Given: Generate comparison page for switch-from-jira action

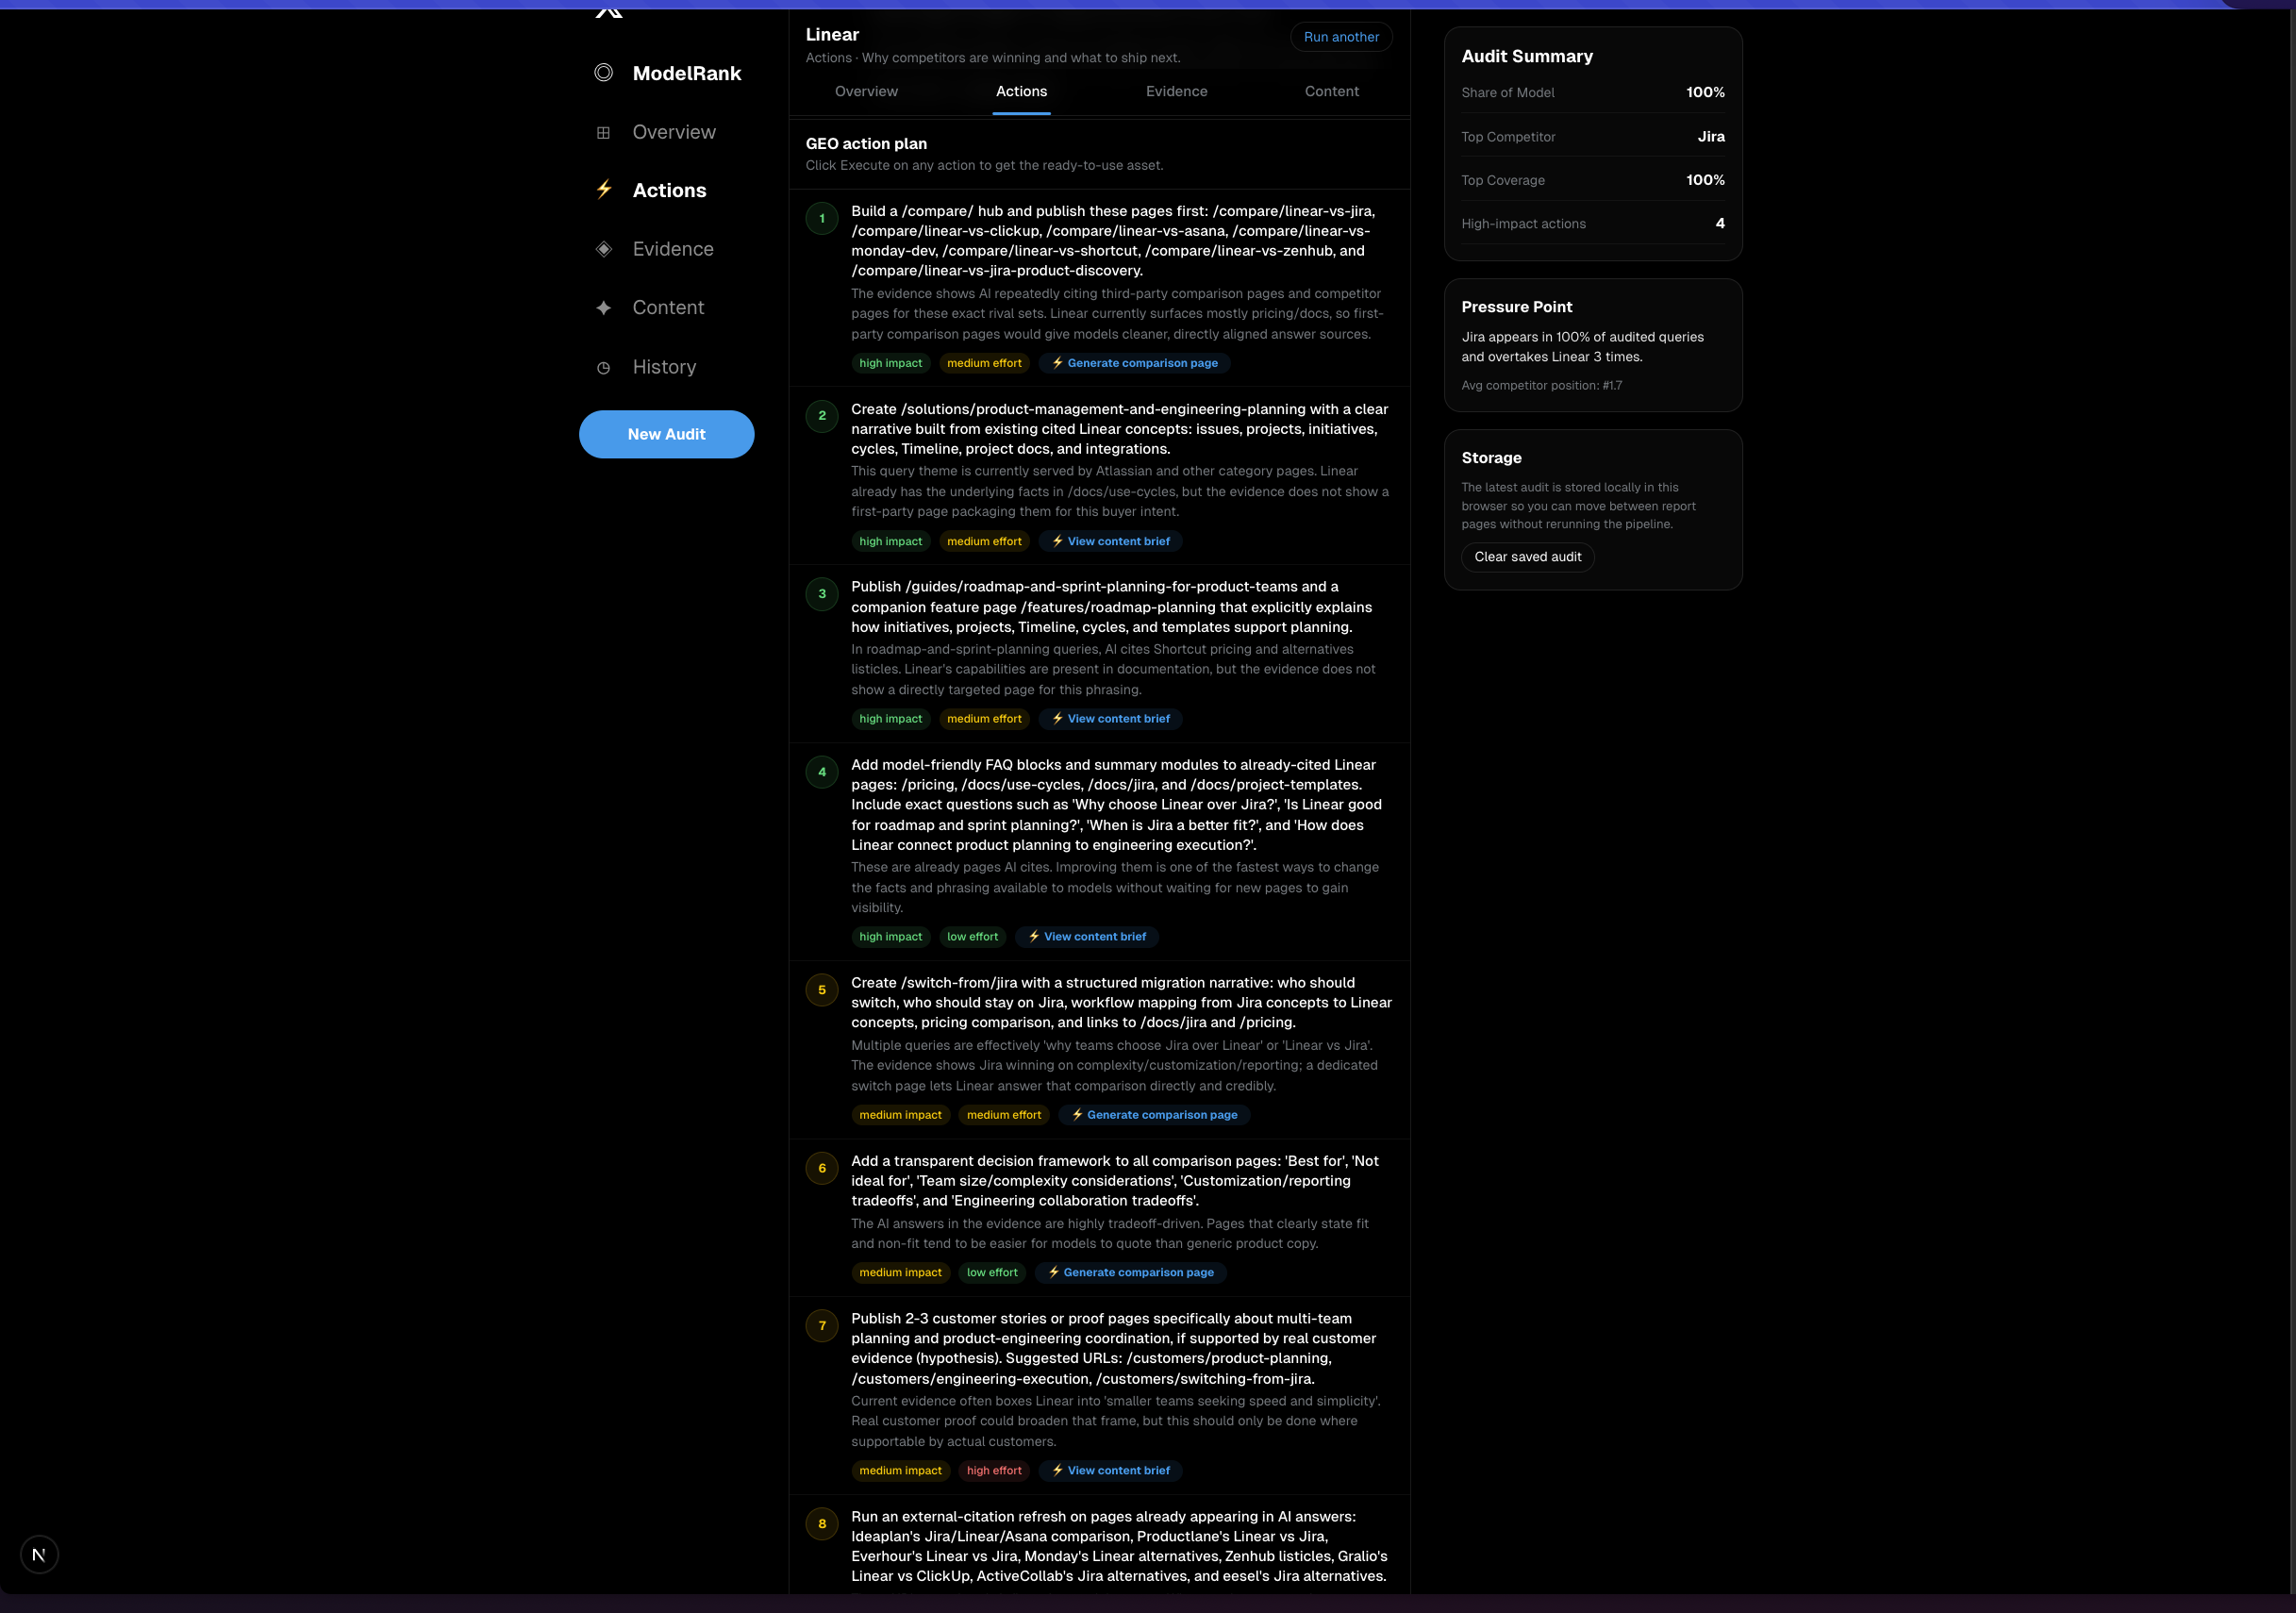Looking at the screenshot, I should (x=1154, y=1115).
